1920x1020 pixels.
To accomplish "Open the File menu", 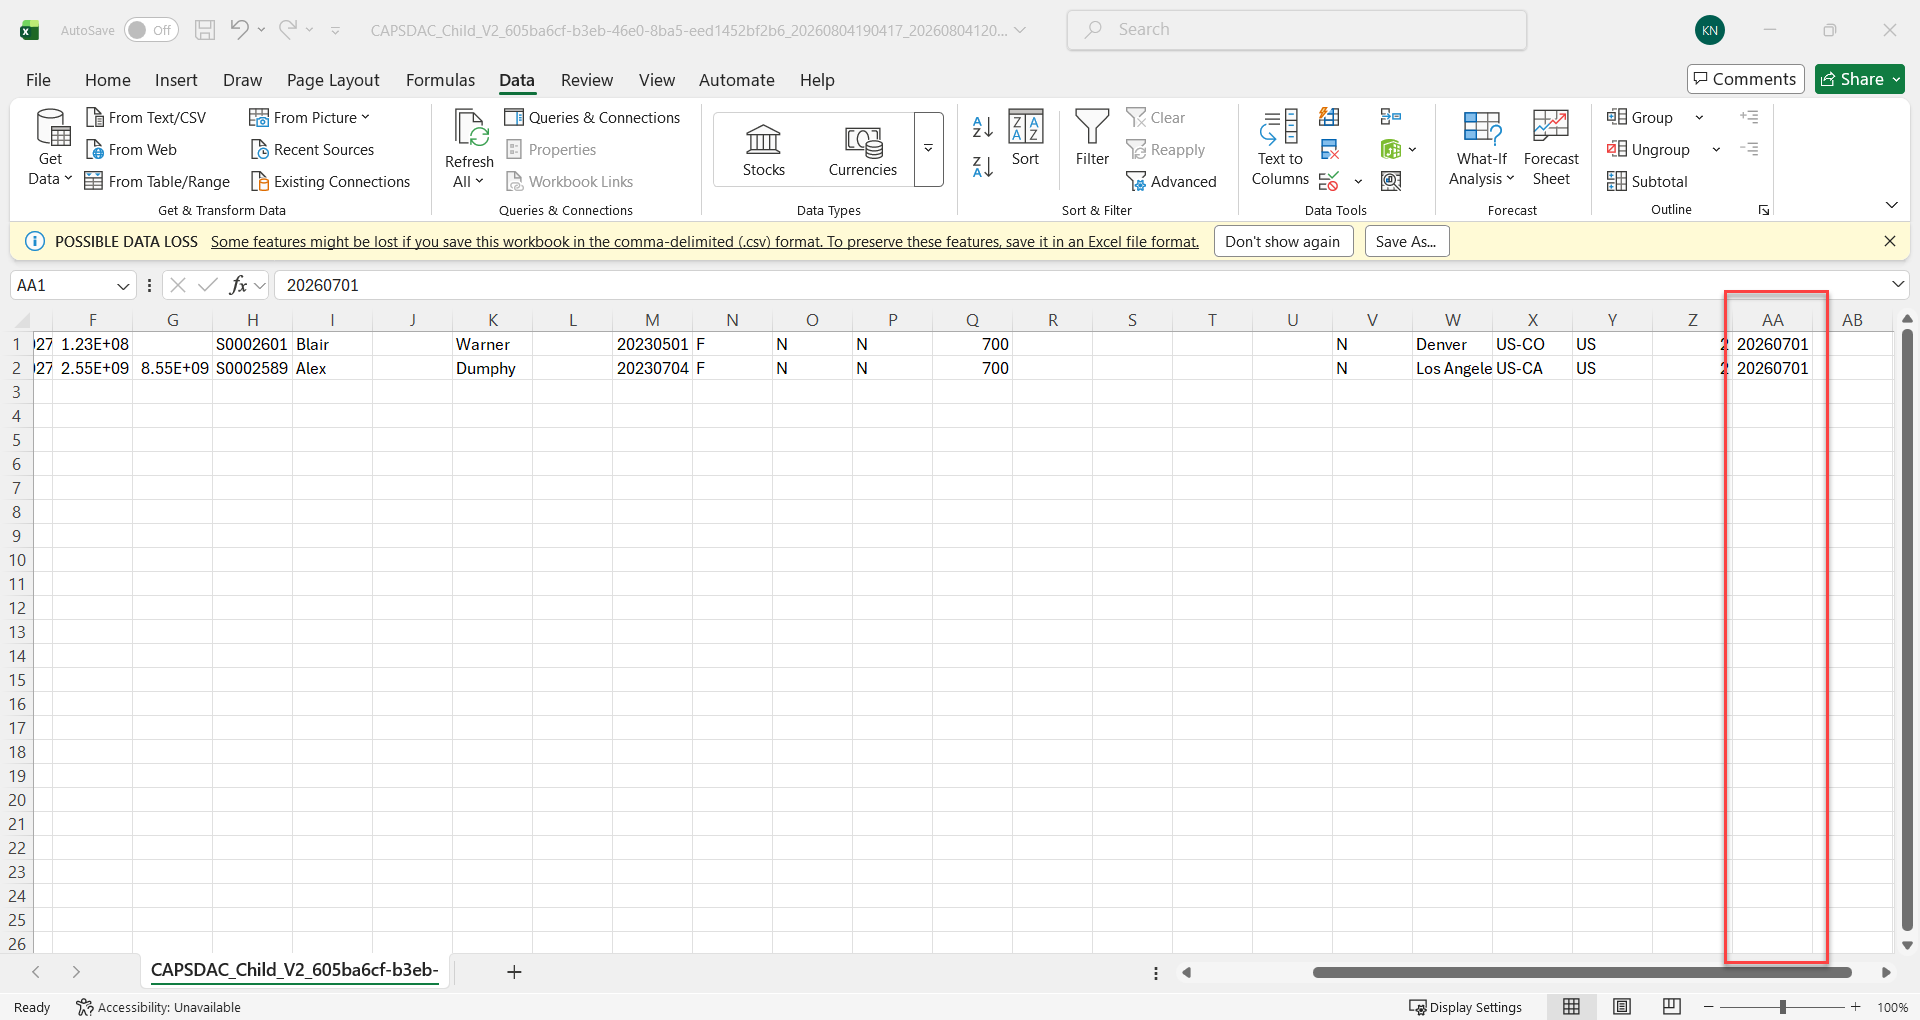I will 38,80.
